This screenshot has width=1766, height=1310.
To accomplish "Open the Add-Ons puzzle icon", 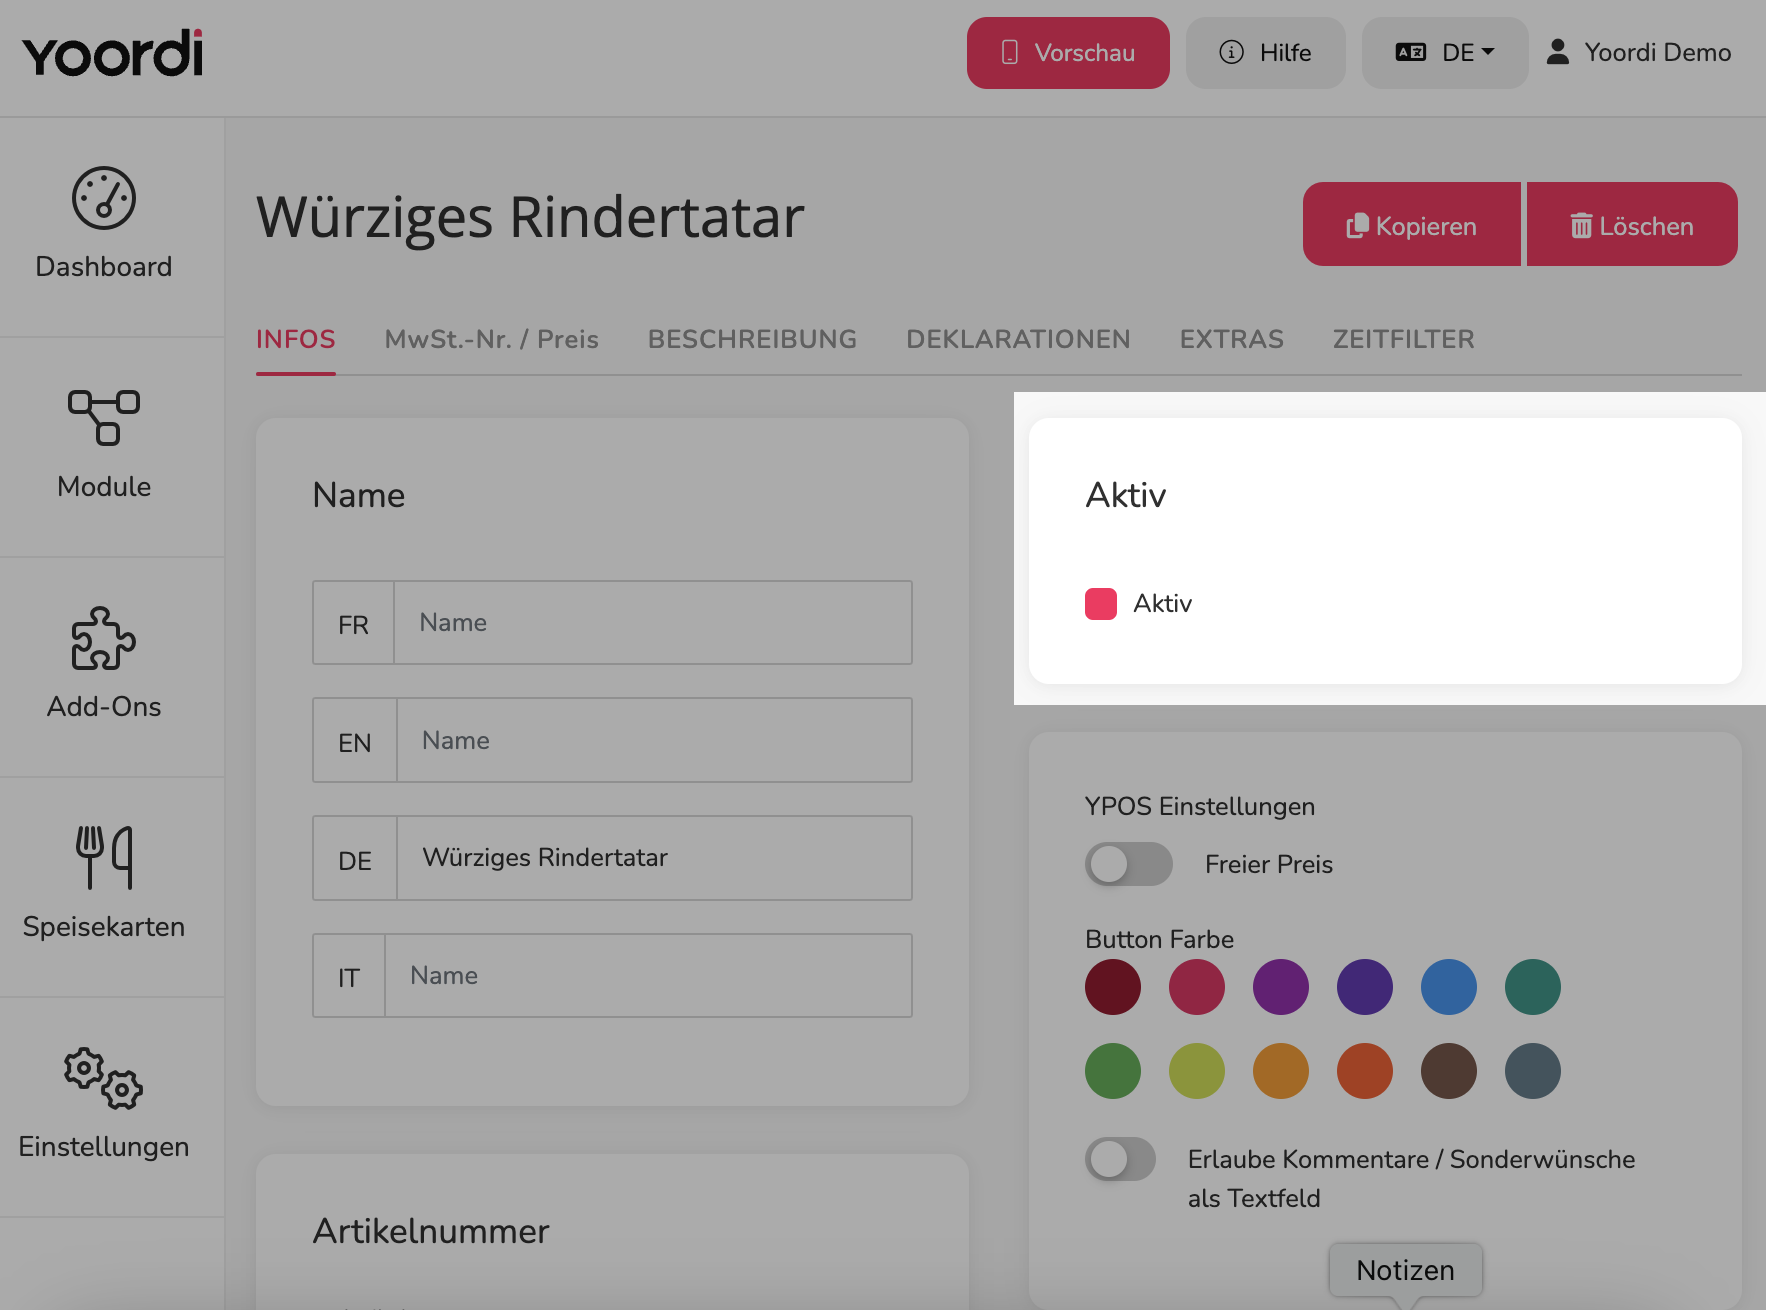I will pos(104,638).
